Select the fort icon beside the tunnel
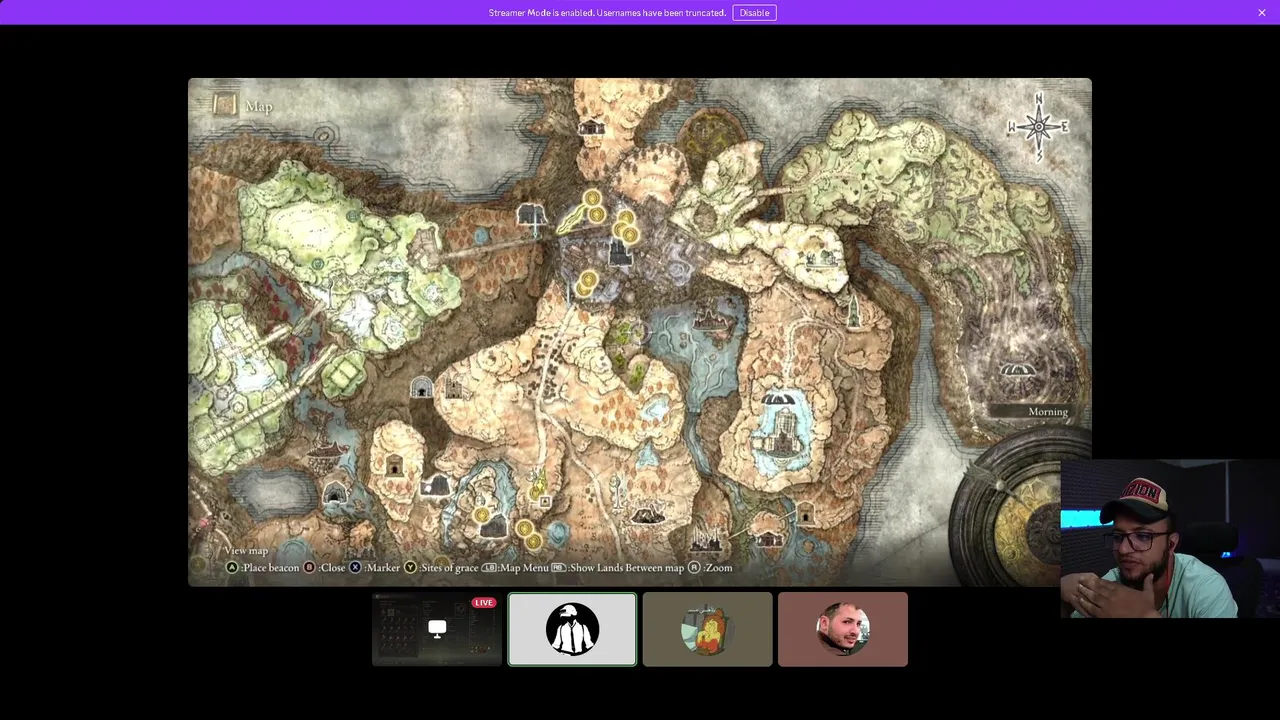Screen dimensions: 1280x720 coord(454,387)
